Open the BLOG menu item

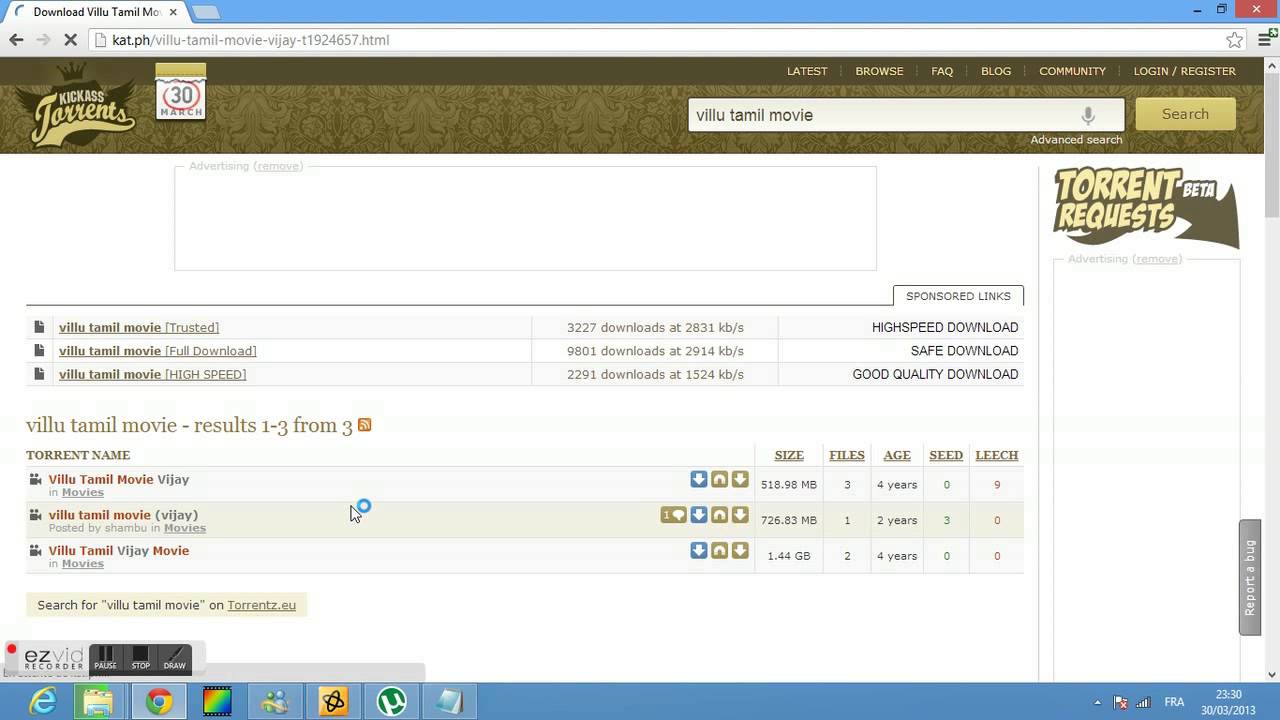996,71
